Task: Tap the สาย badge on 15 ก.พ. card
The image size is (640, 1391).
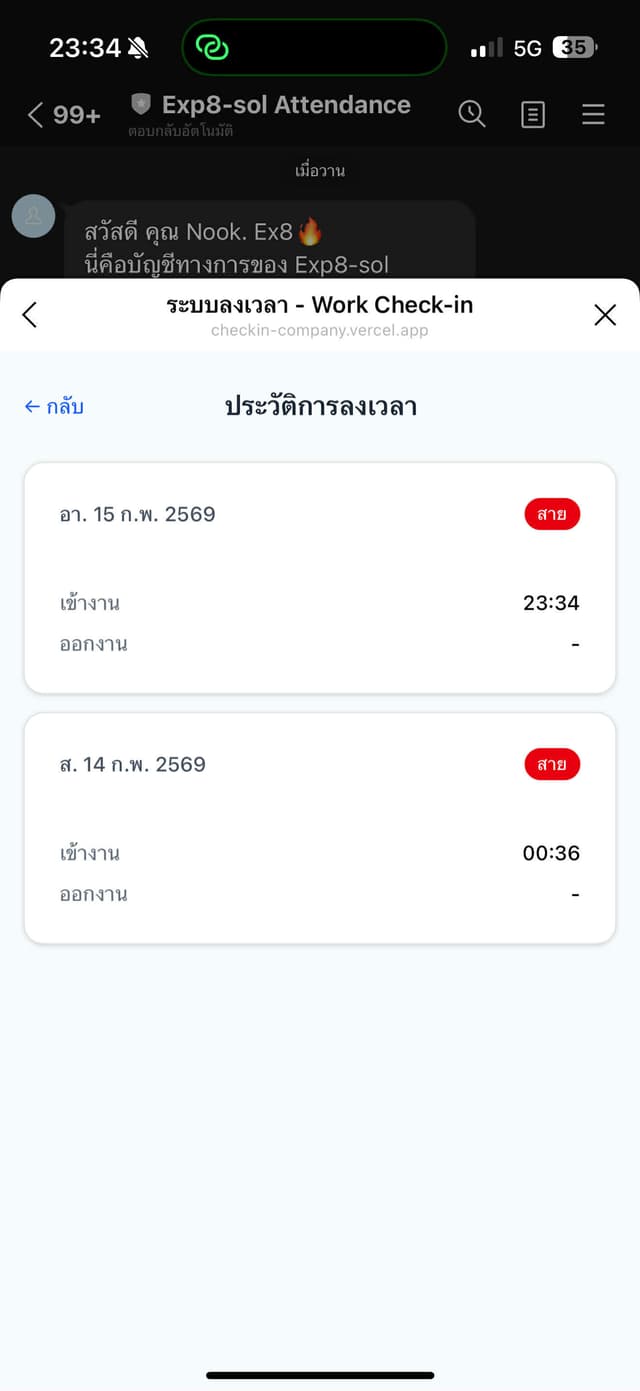Action: 552,513
